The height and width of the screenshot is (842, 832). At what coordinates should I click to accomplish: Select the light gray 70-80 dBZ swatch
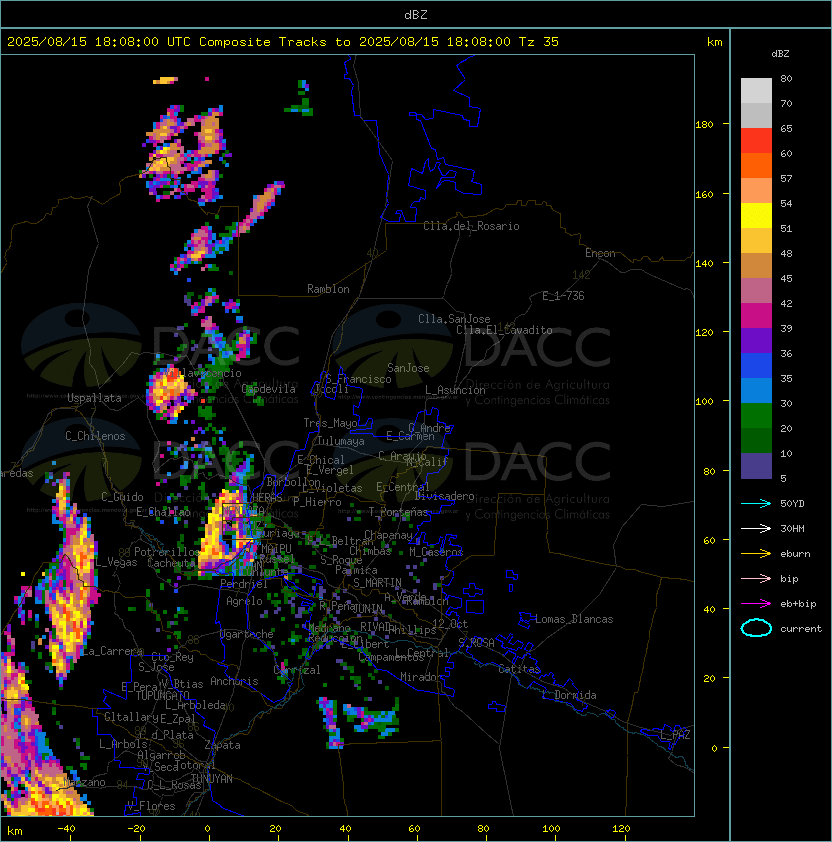pos(756,91)
